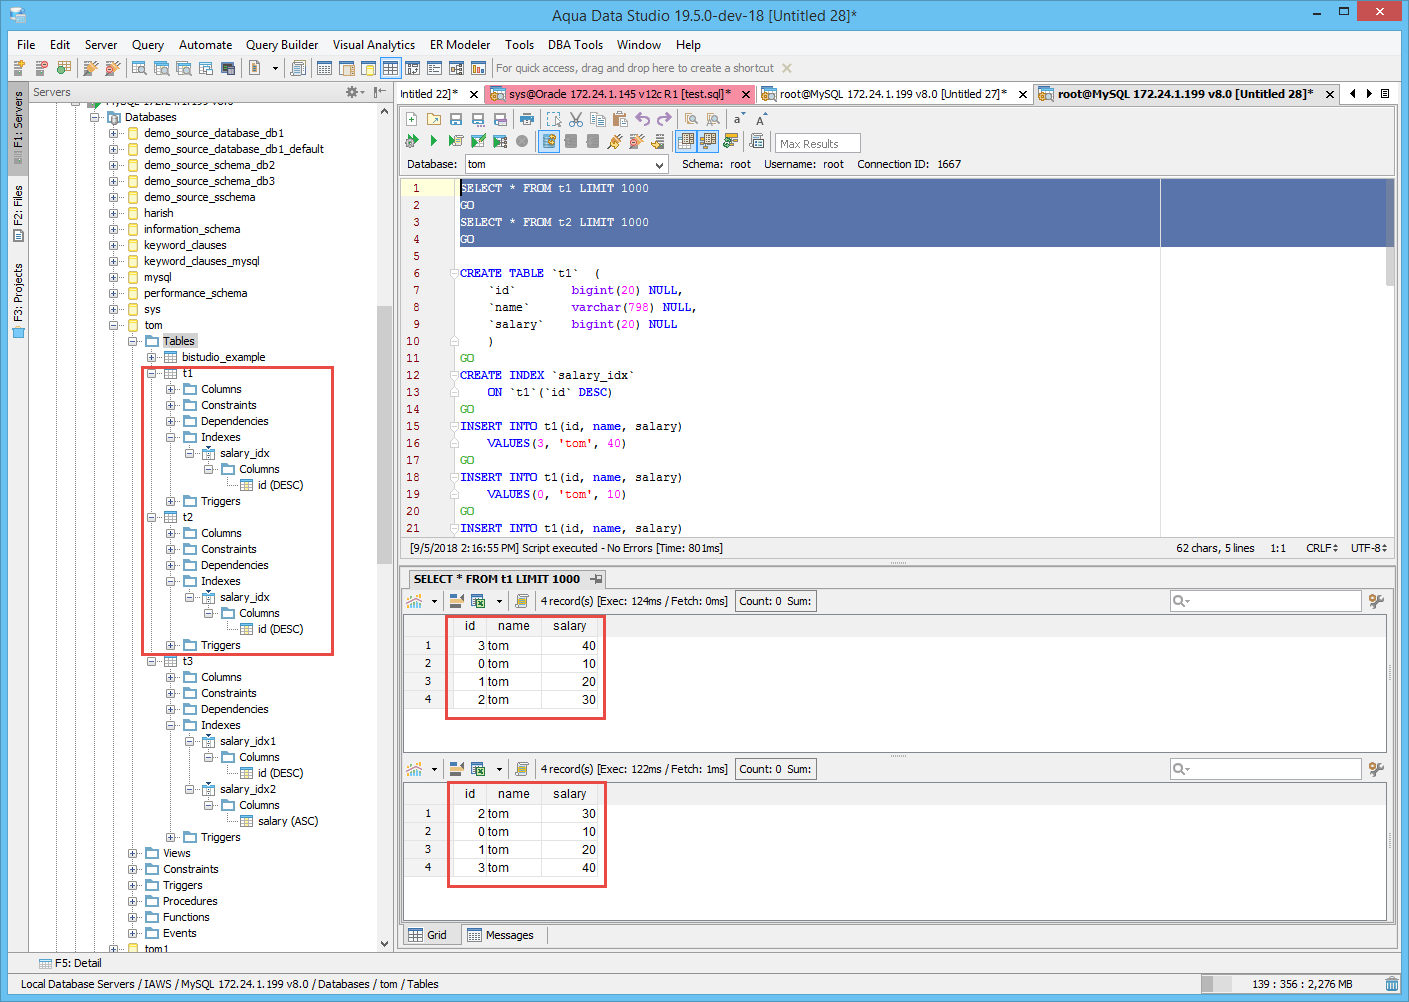Open the line ending CRLF dropdown
The image size is (1409, 1002).
[x=1321, y=548]
